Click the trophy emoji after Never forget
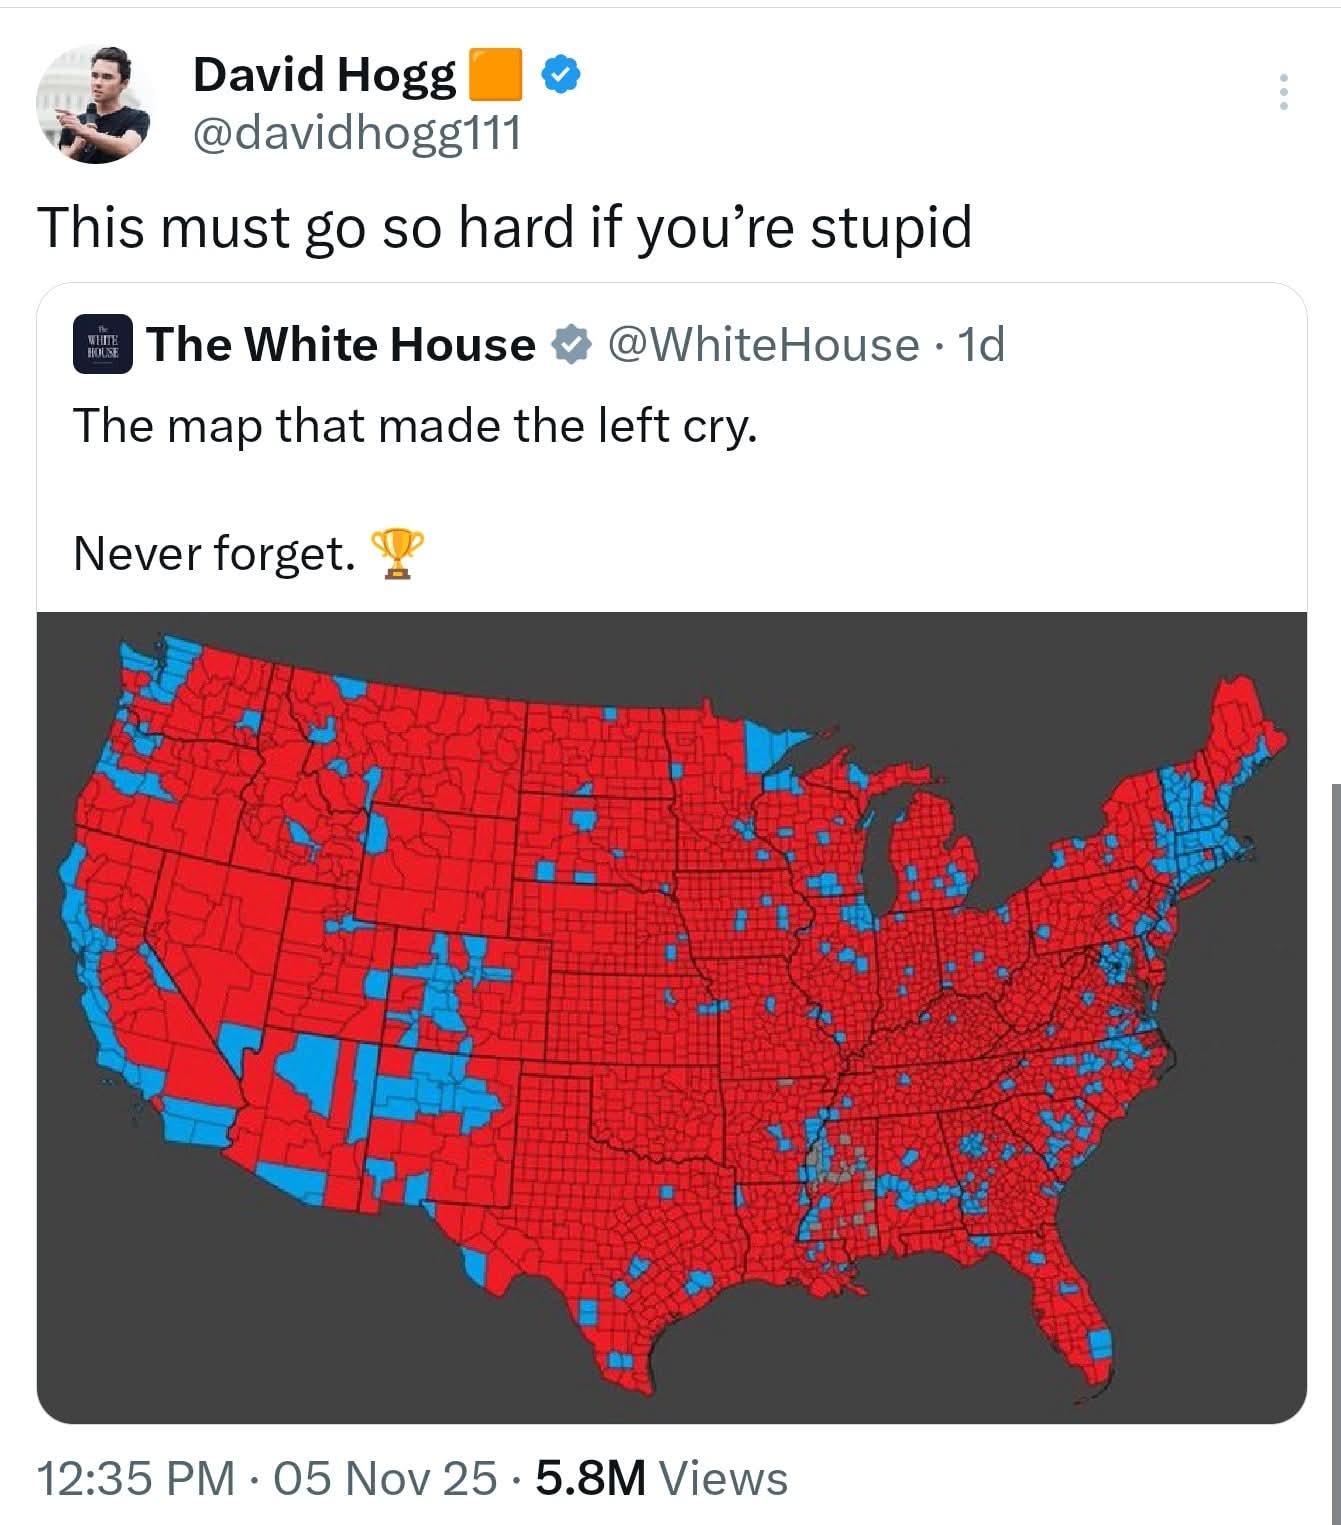The height and width of the screenshot is (1525, 1341). (x=397, y=554)
